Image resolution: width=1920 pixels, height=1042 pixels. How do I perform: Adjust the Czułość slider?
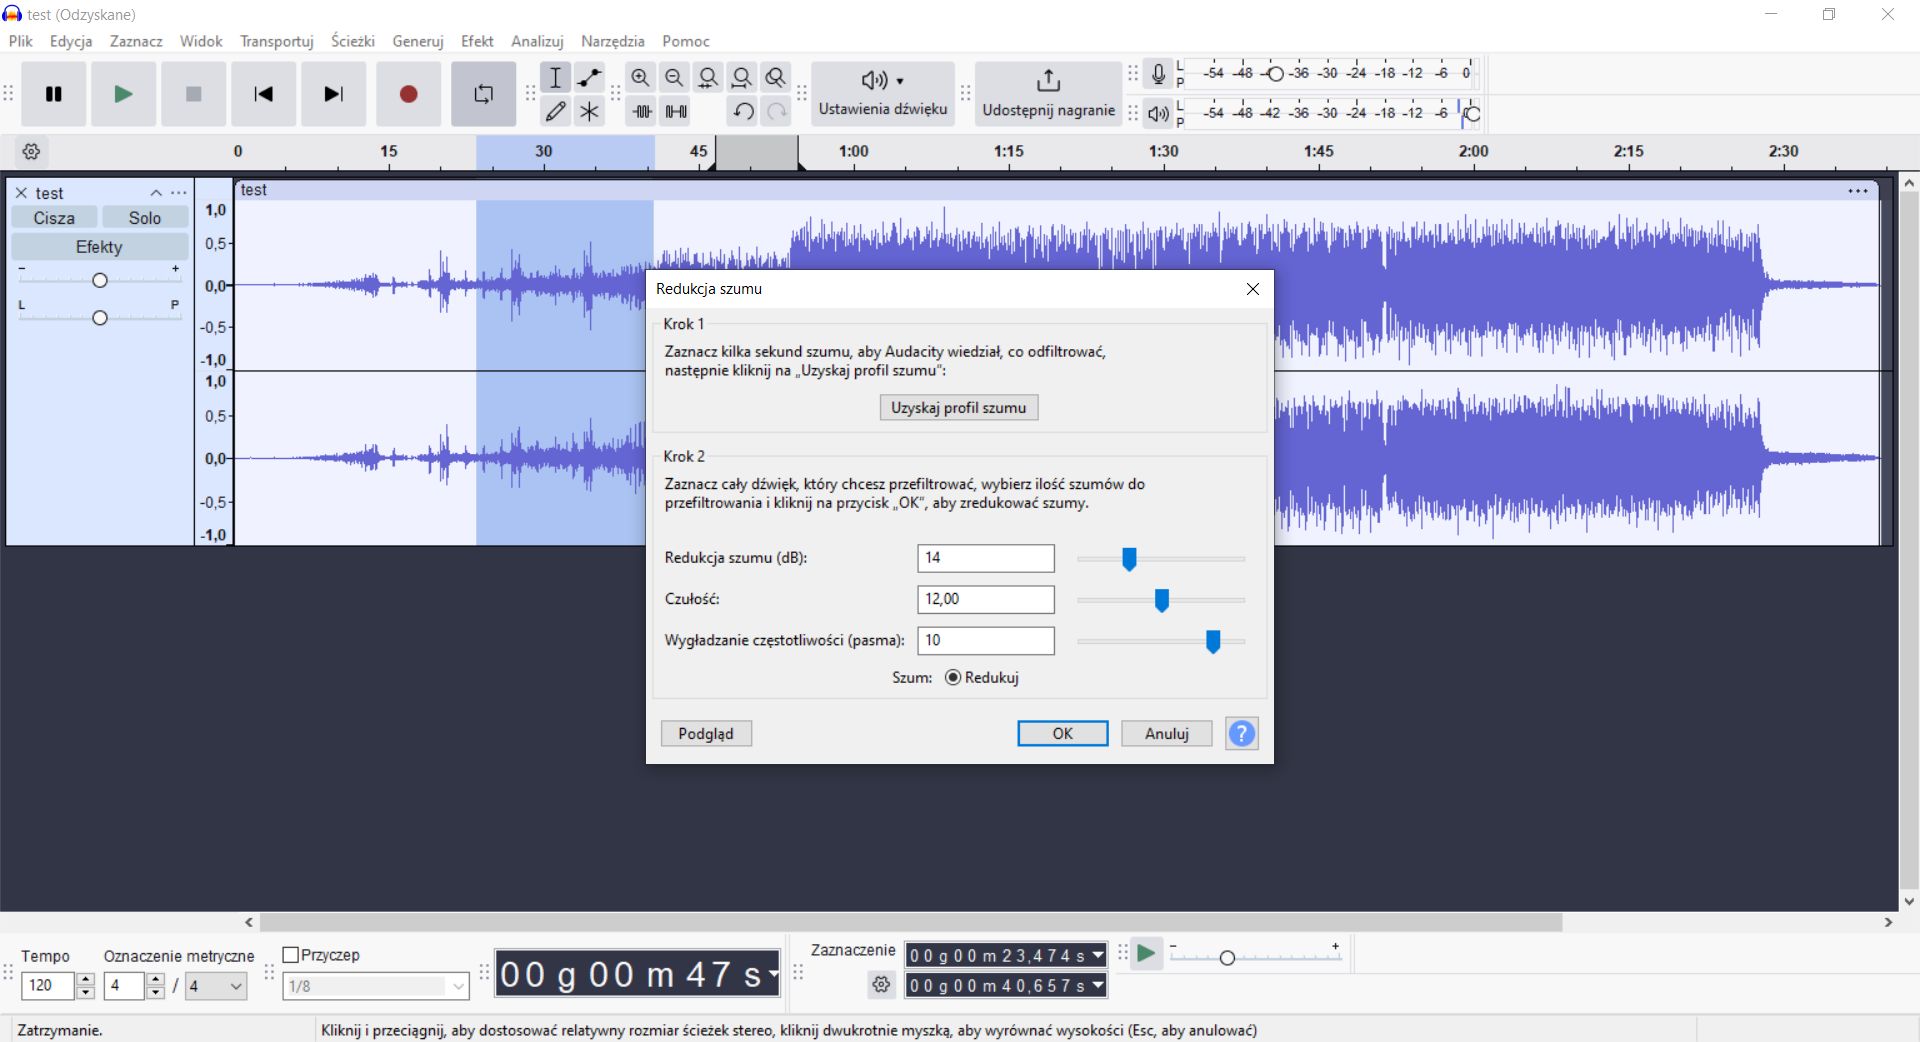coord(1161,601)
